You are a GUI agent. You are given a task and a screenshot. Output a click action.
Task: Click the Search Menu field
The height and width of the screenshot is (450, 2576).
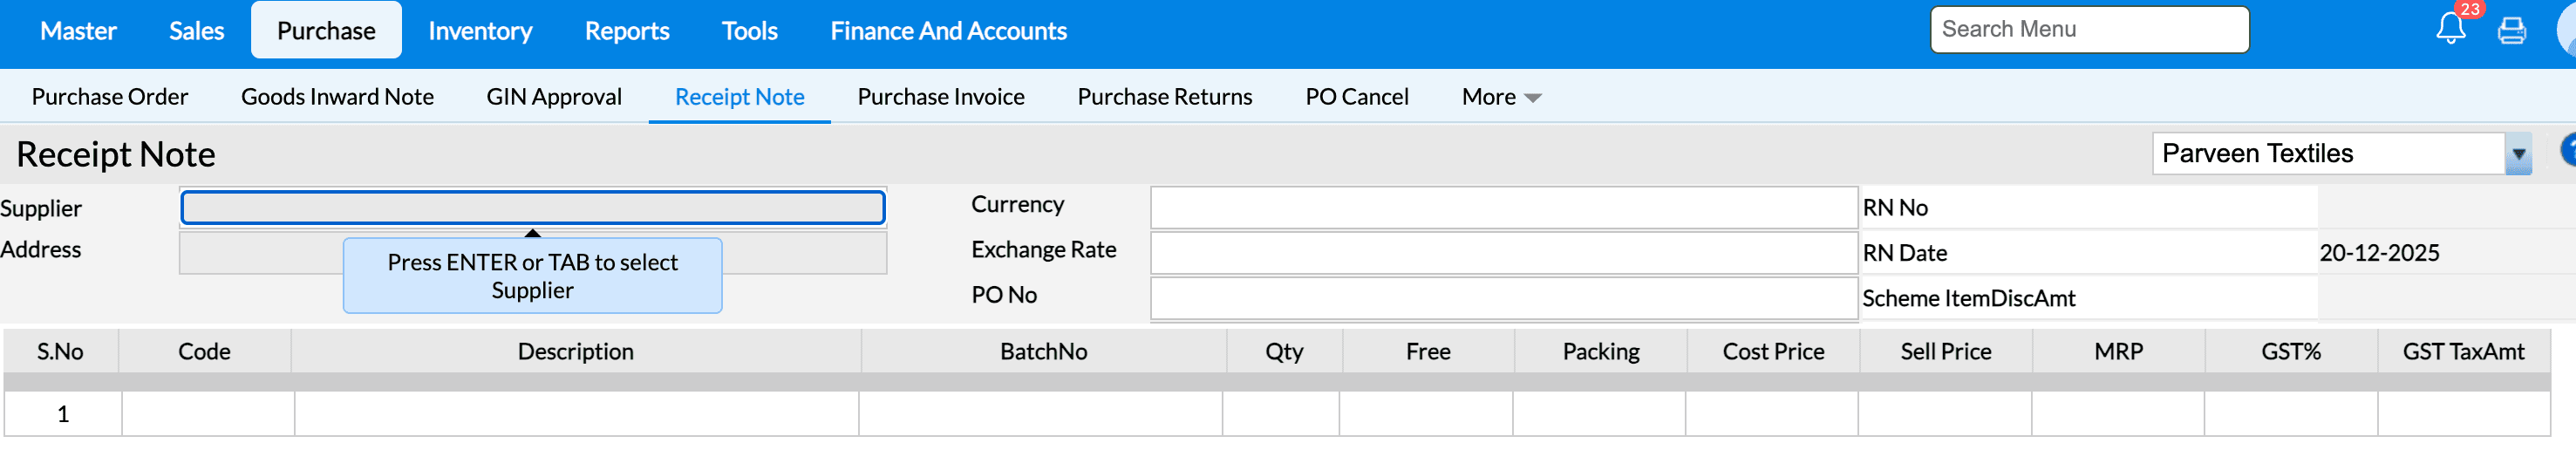click(2088, 30)
